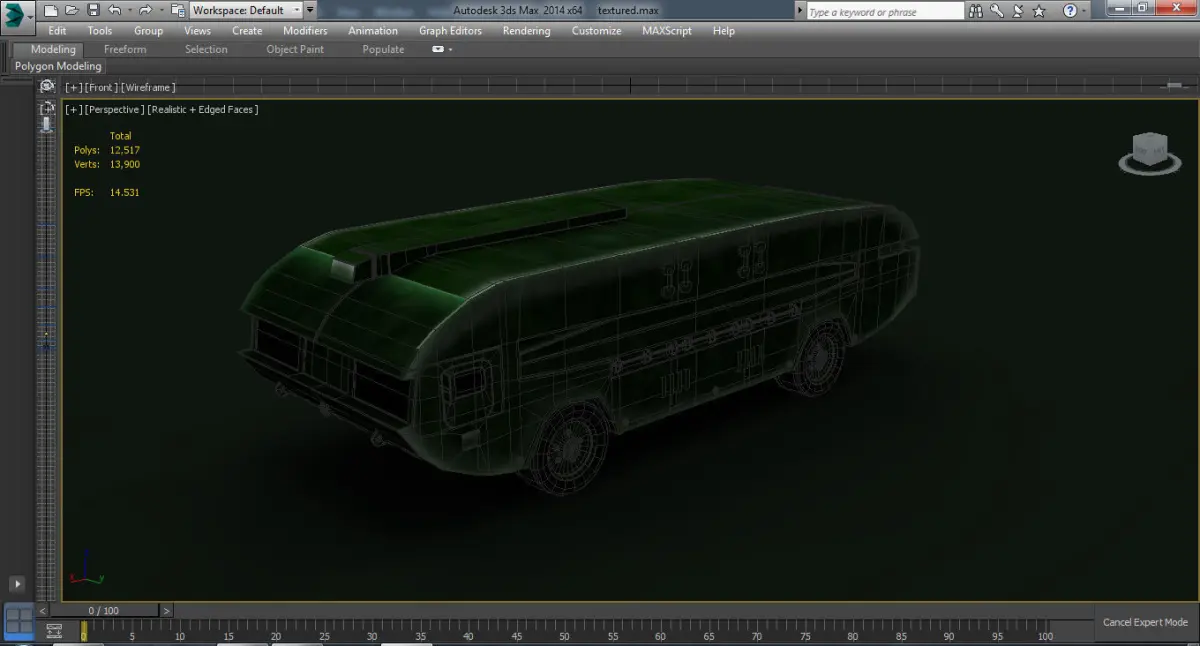
Task: Open the Create menu
Action: pos(247,31)
